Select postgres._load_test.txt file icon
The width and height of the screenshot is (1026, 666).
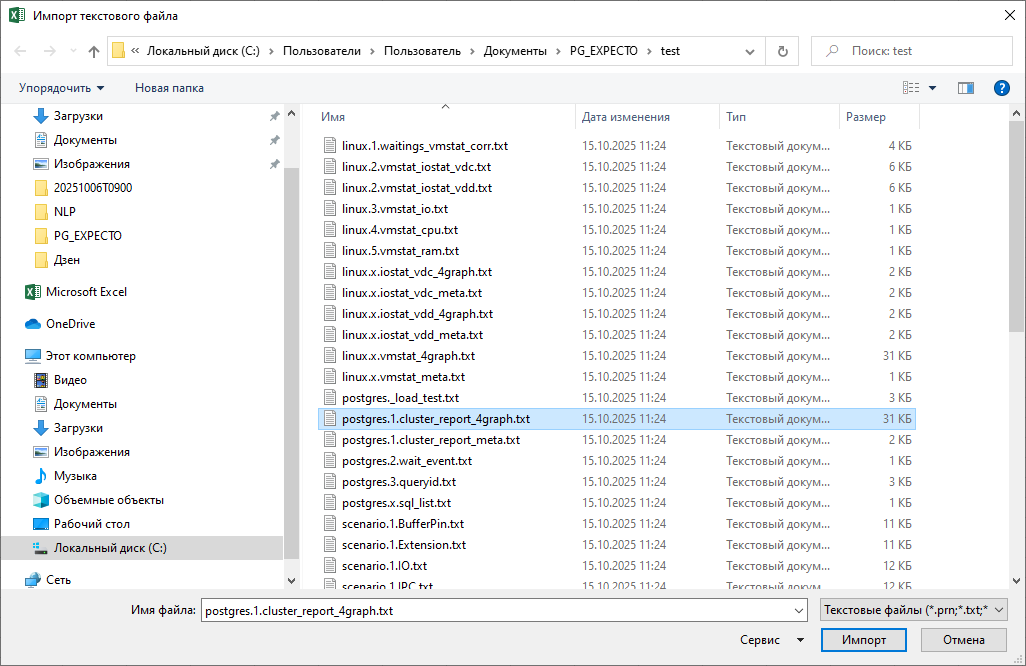(330, 398)
